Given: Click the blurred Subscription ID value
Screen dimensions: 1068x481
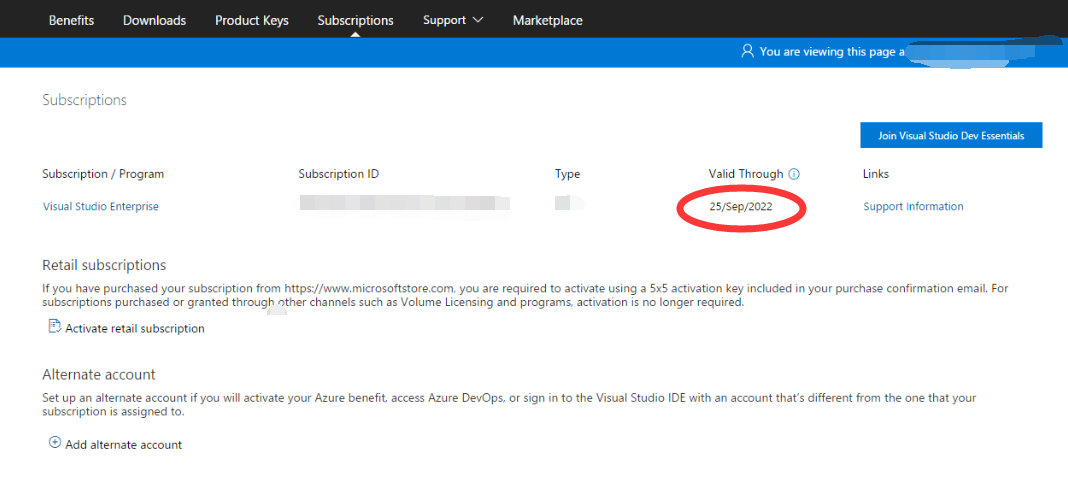Looking at the screenshot, I should [x=405, y=202].
